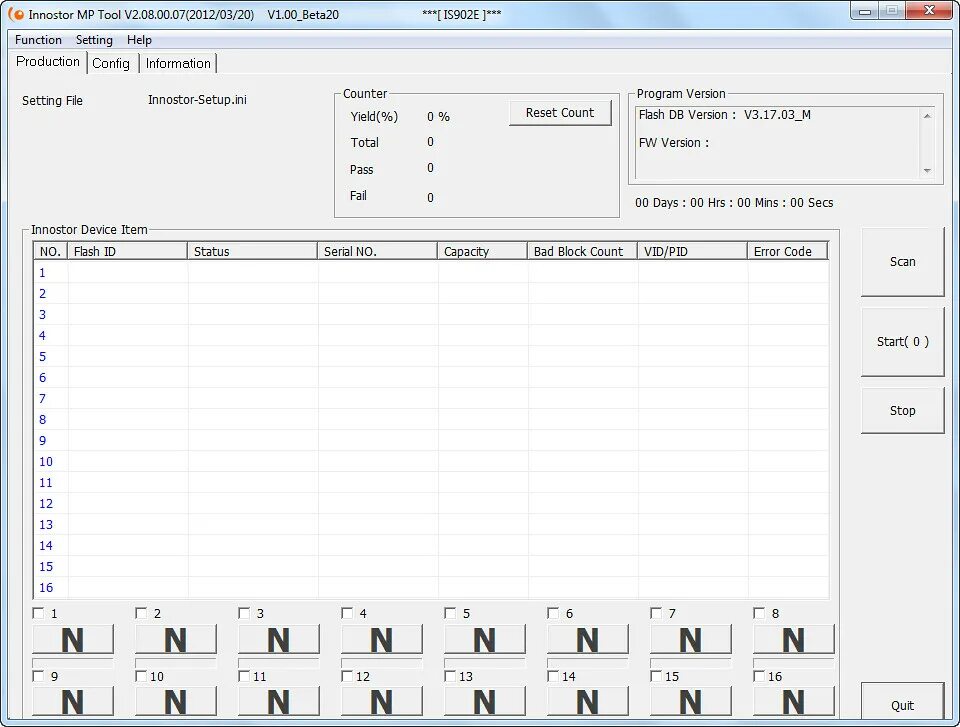Enable the port 12 checkbox

347,676
